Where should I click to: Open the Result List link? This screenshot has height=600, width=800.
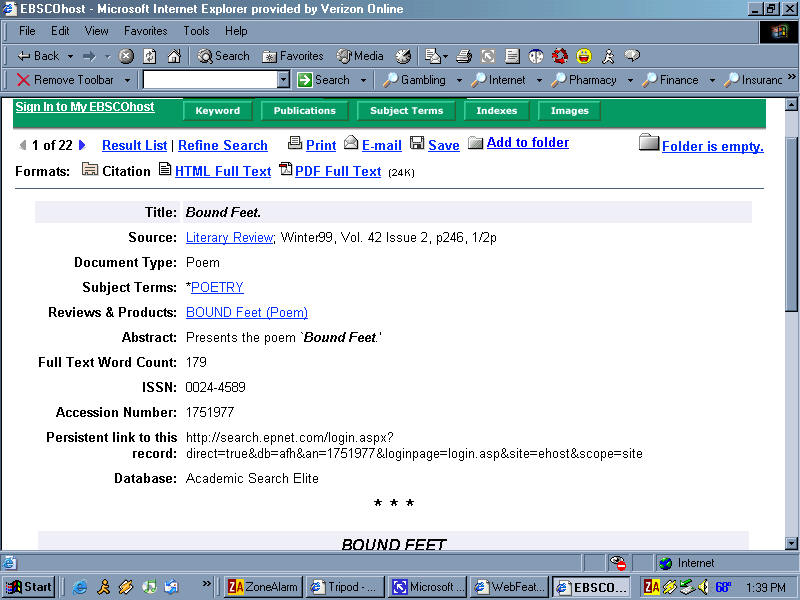[x=135, y=145]
